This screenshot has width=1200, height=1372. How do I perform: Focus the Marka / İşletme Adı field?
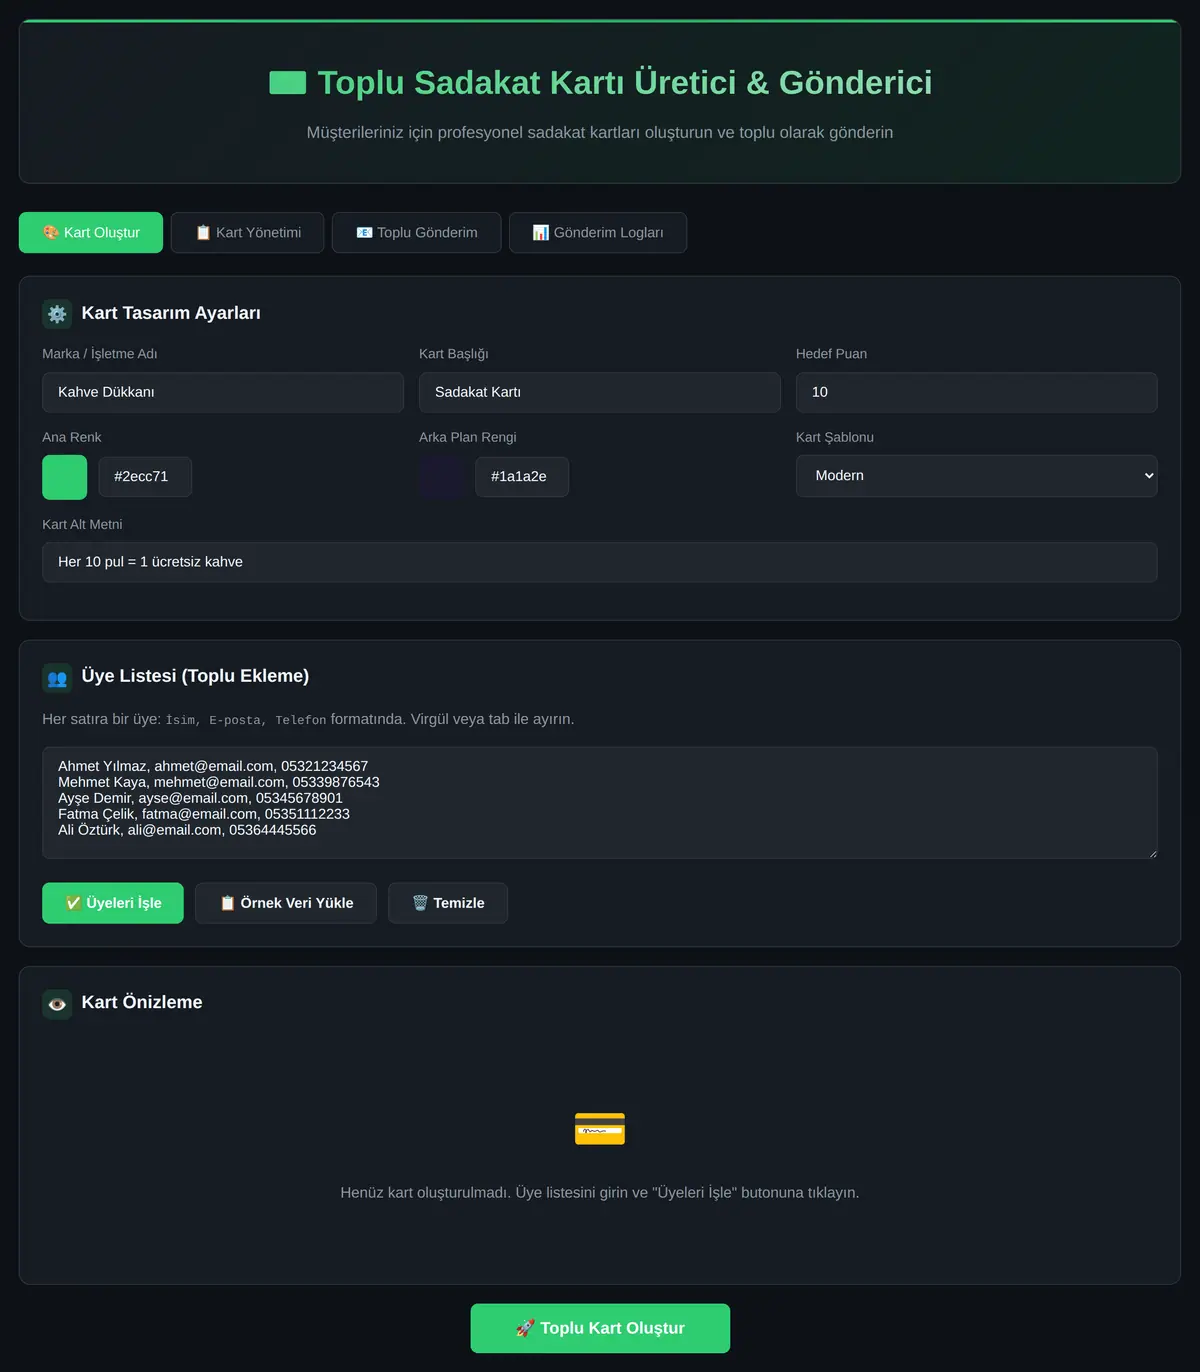point(223,392)
